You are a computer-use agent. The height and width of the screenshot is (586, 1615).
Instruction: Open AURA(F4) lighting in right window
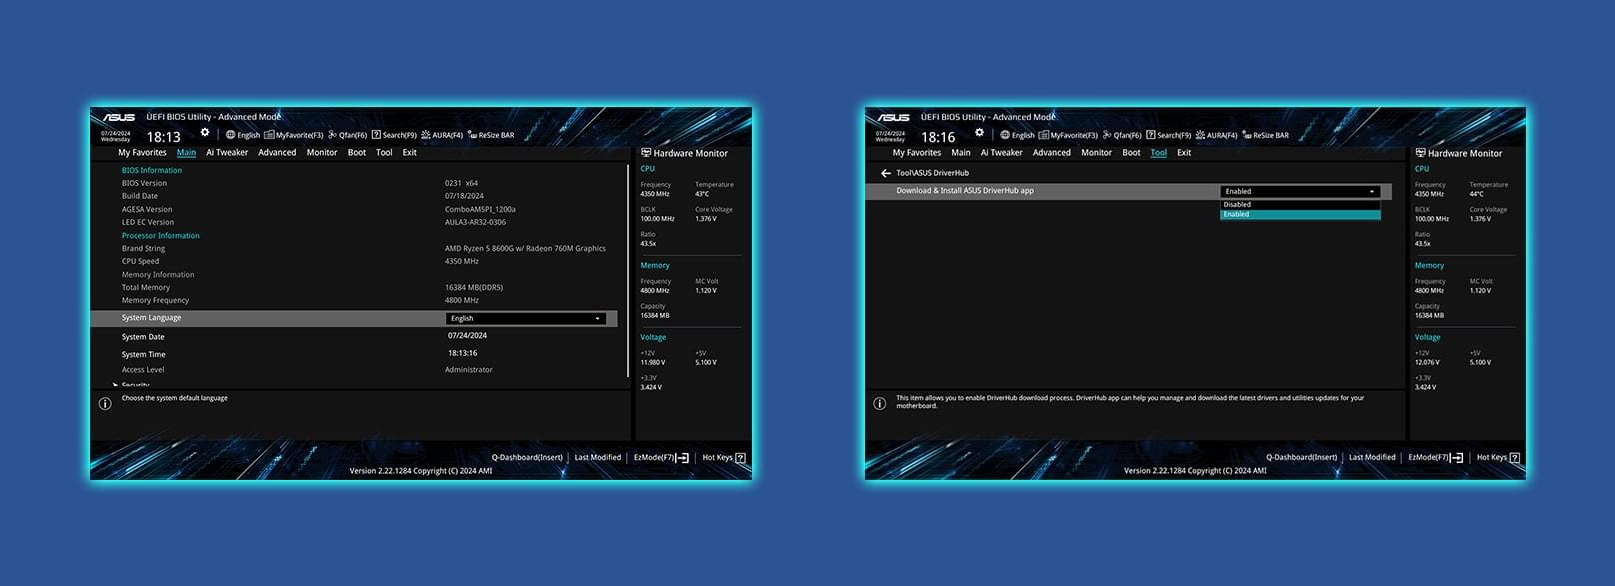click(x=1216, y=135)
